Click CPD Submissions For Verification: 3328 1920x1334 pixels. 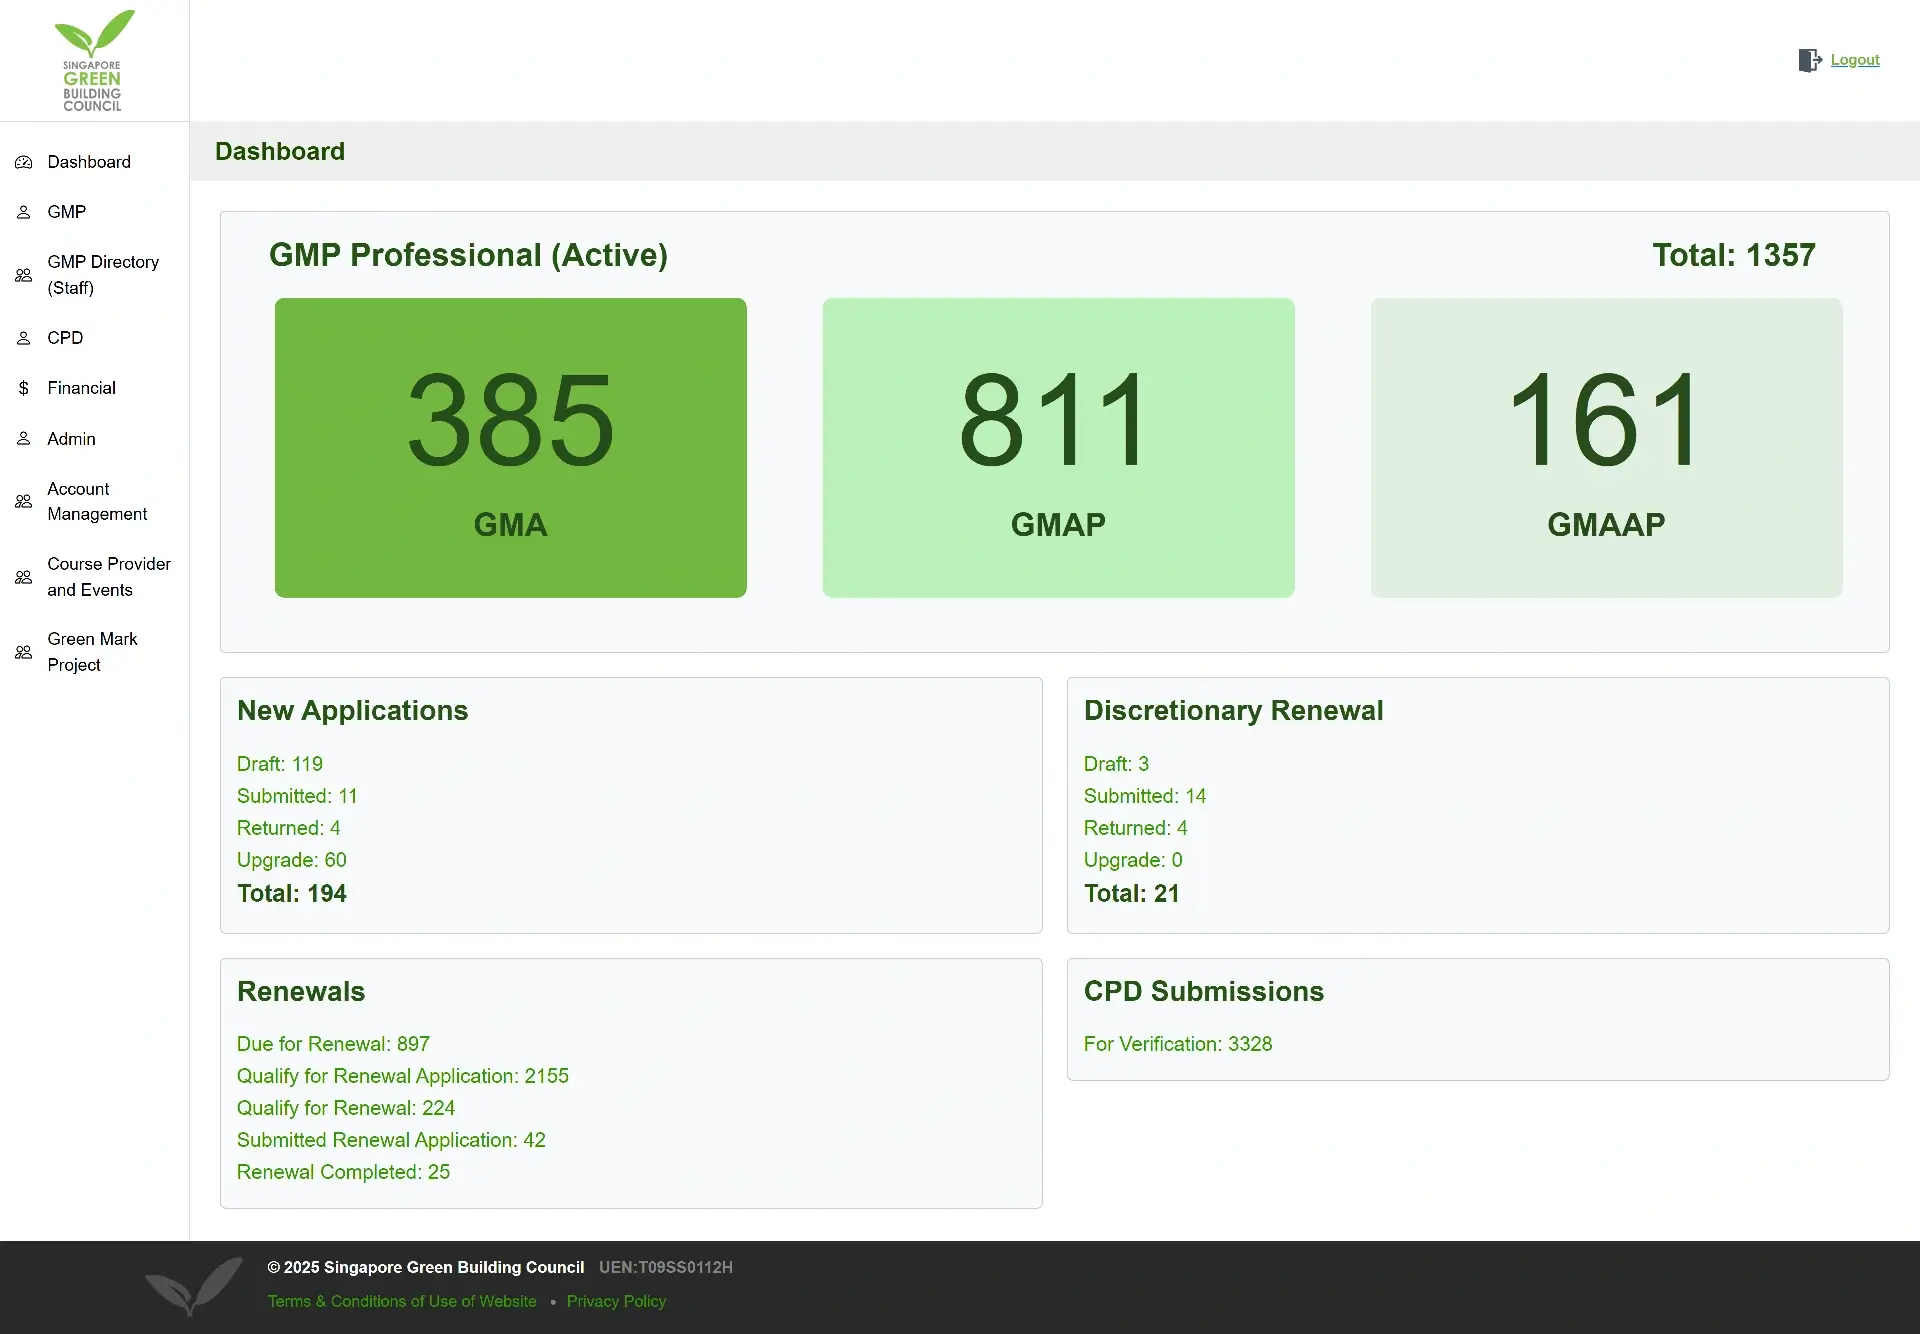(x=1178, y=1044)
